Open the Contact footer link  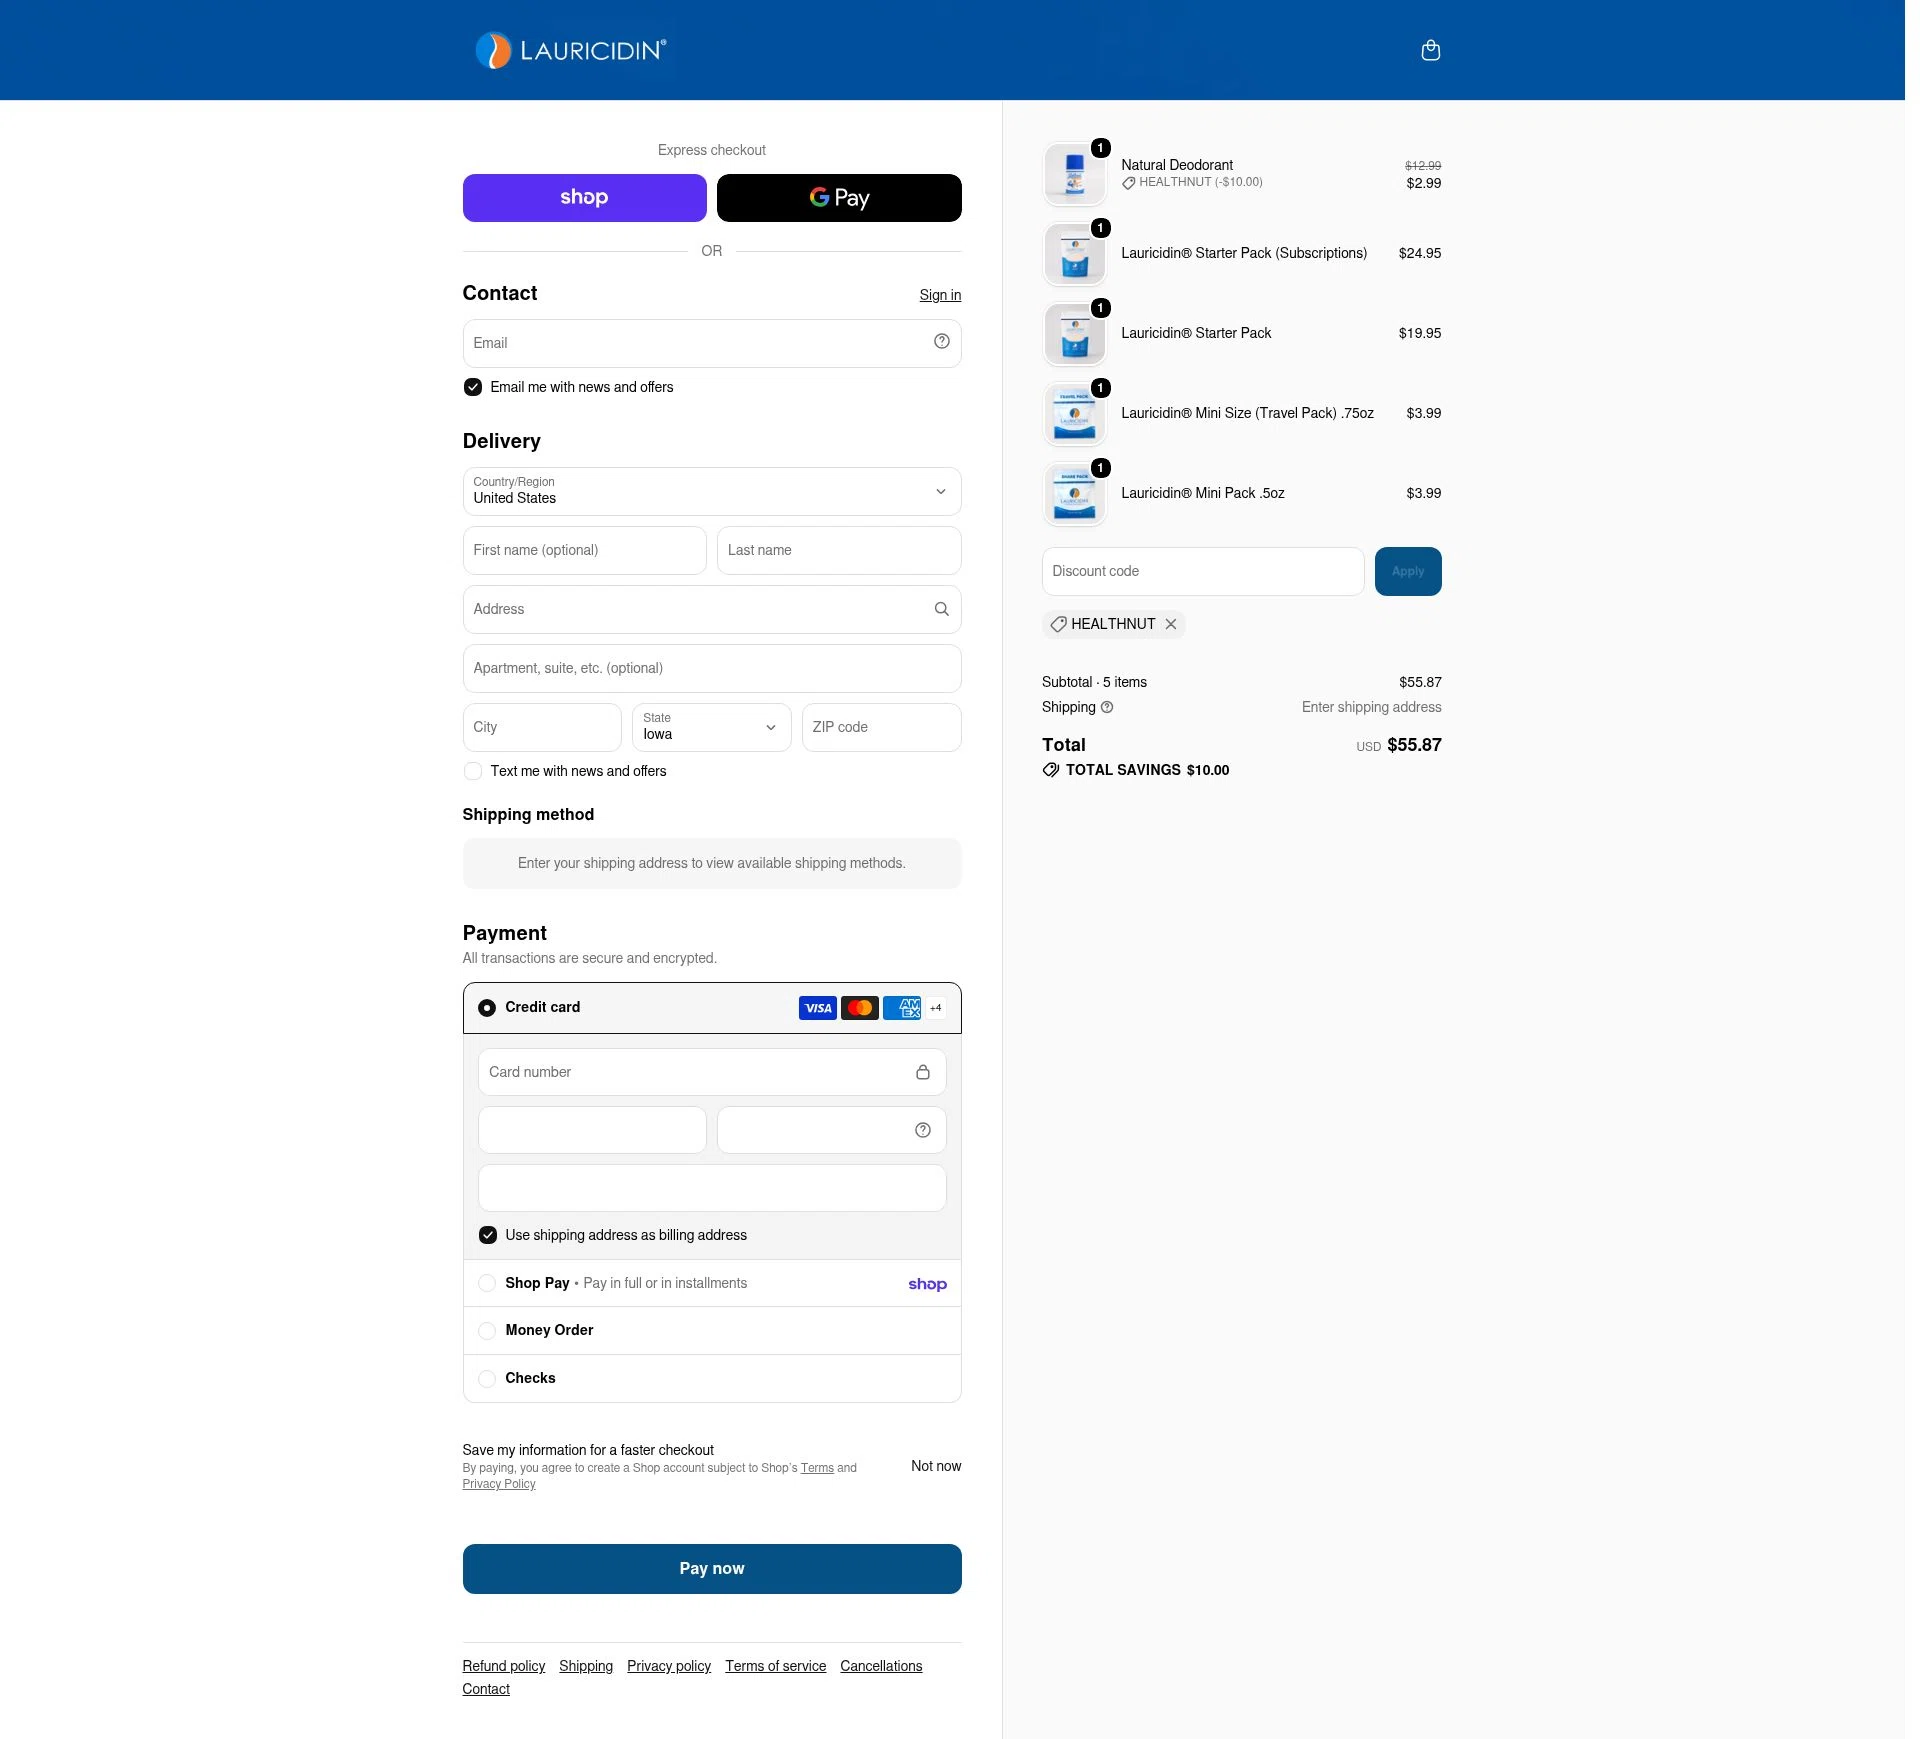(x=485, y=1689)
